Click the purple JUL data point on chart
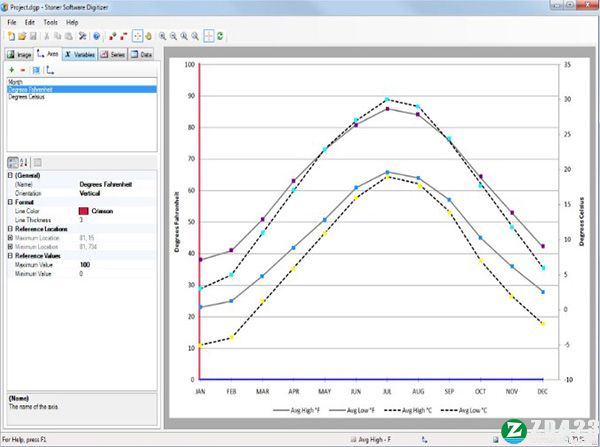Image resolution: width=600 pixels, height=447 pixels. tap(387, 109)
